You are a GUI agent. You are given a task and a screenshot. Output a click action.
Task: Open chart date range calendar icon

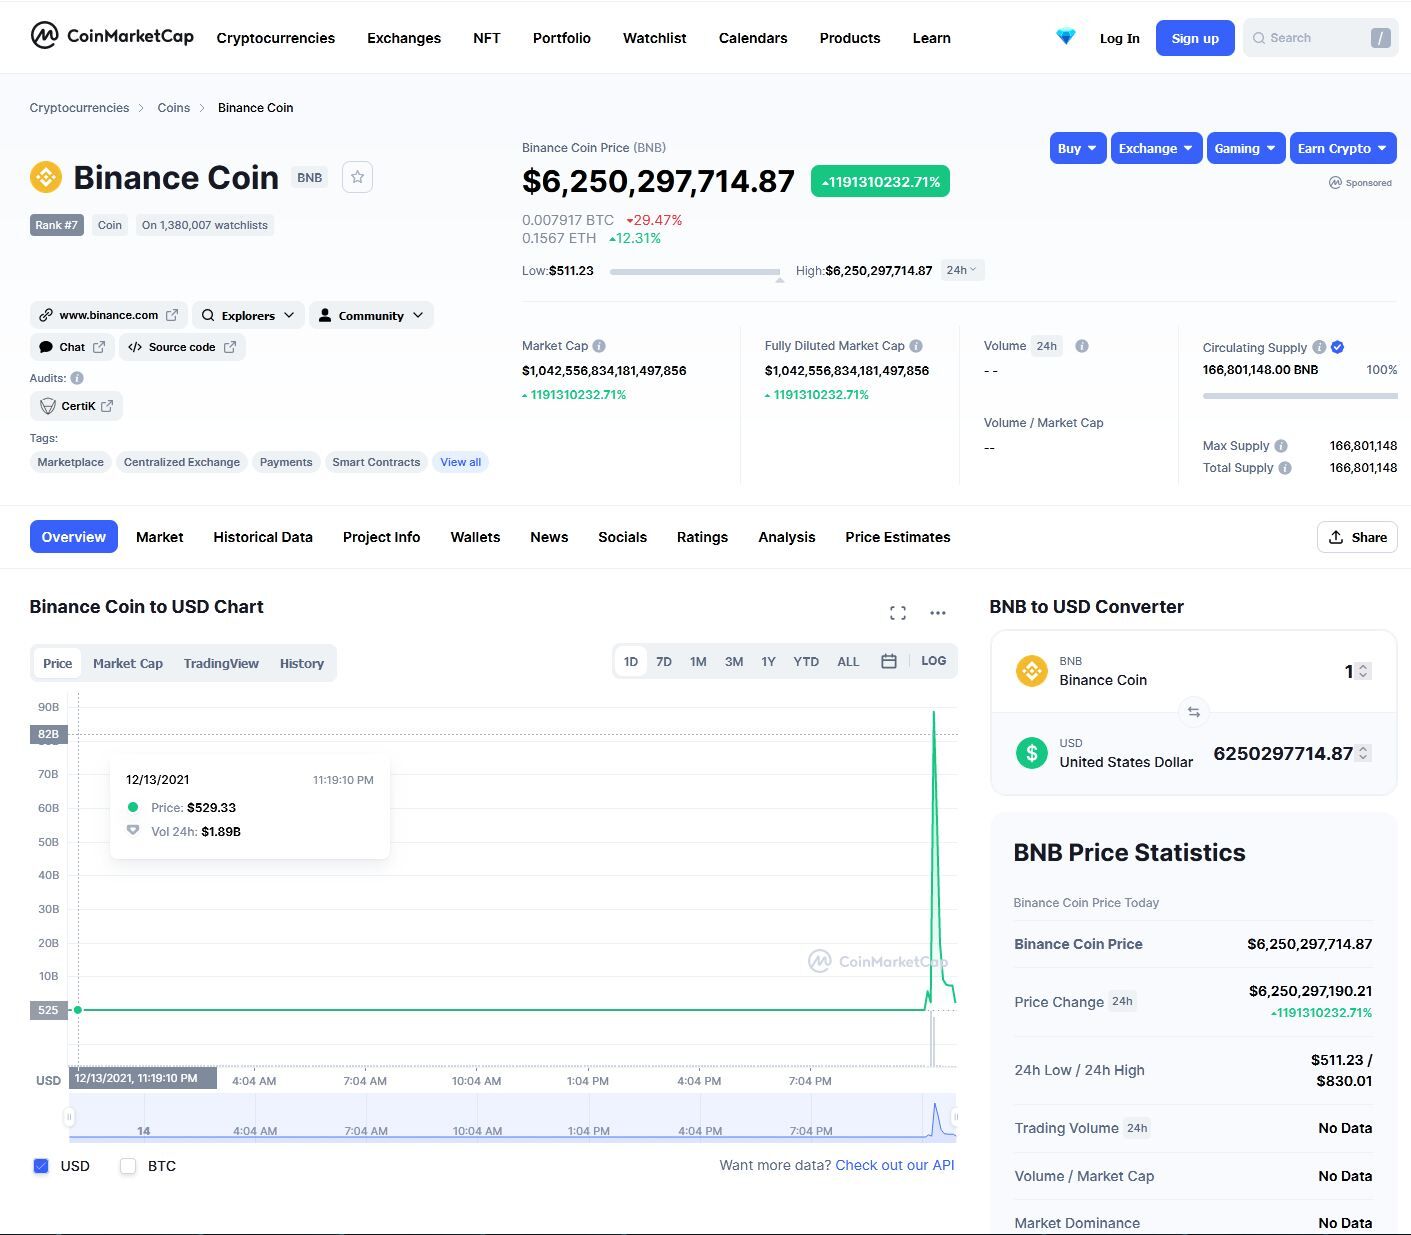pos(888,661)
